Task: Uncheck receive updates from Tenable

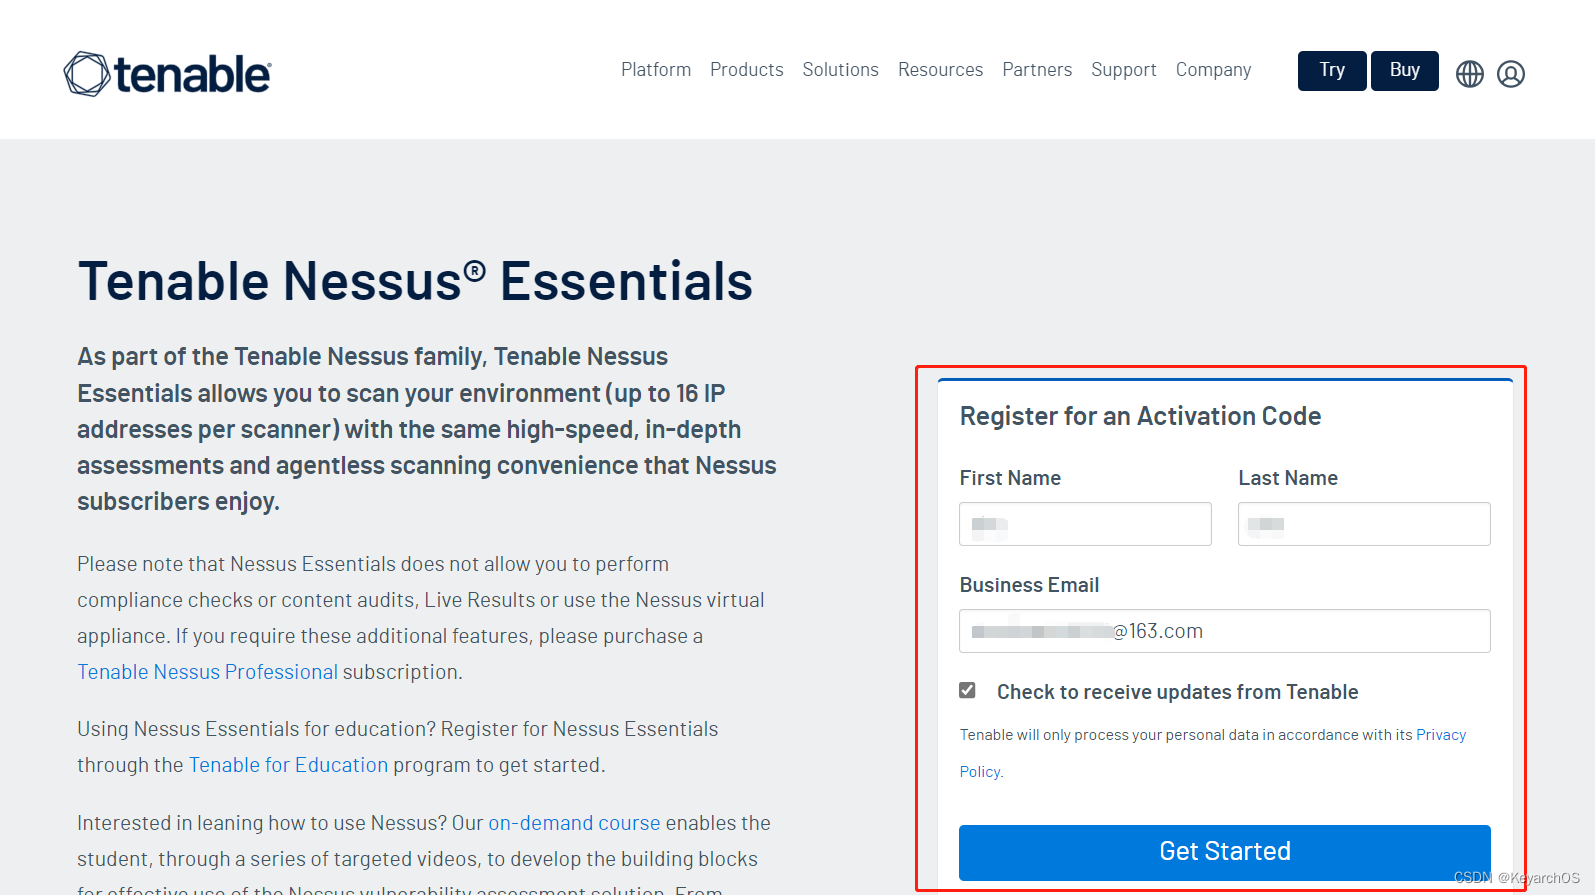Action: [x=967, y=690]
